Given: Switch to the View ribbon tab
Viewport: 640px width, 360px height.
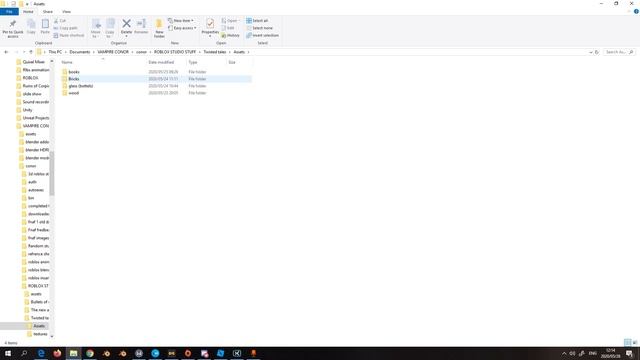Looking at the screenshot, I should pyautogui.click(x=66, y=12).
